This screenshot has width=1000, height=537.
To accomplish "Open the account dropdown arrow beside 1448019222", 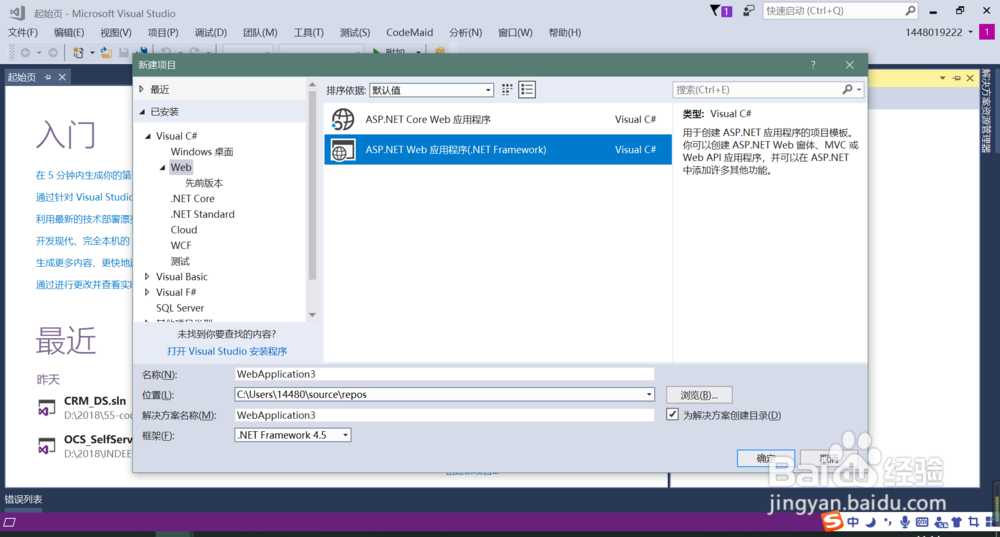I will coord(971,32).
